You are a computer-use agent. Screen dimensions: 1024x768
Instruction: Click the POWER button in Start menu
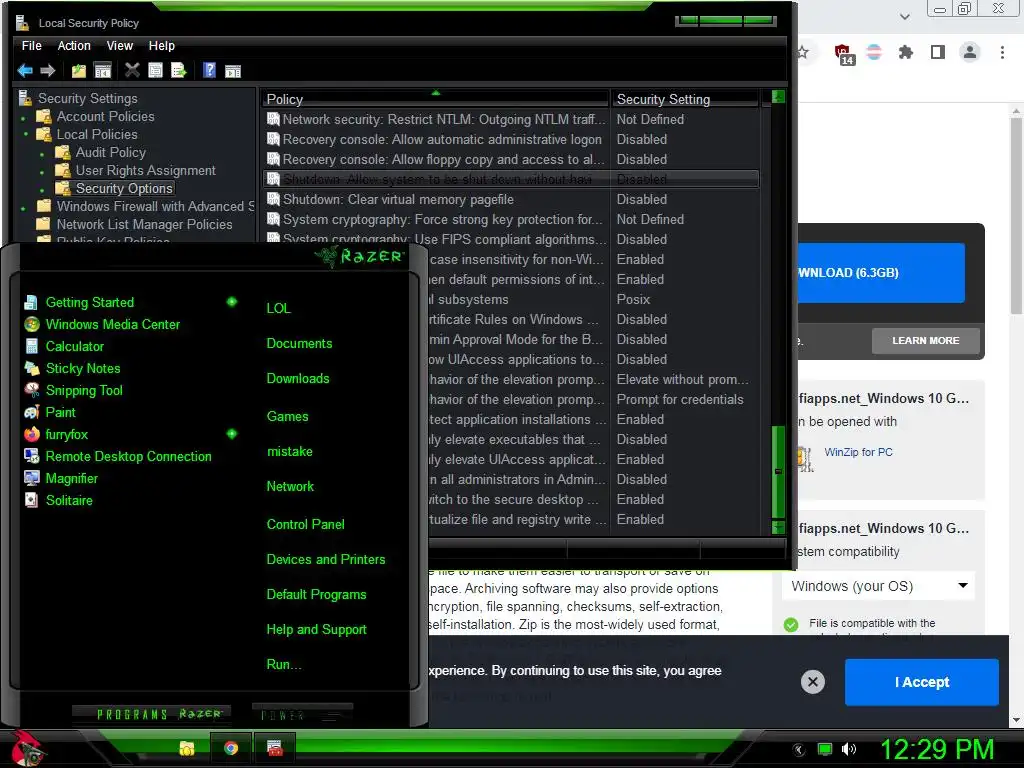[x=302, y=716]
